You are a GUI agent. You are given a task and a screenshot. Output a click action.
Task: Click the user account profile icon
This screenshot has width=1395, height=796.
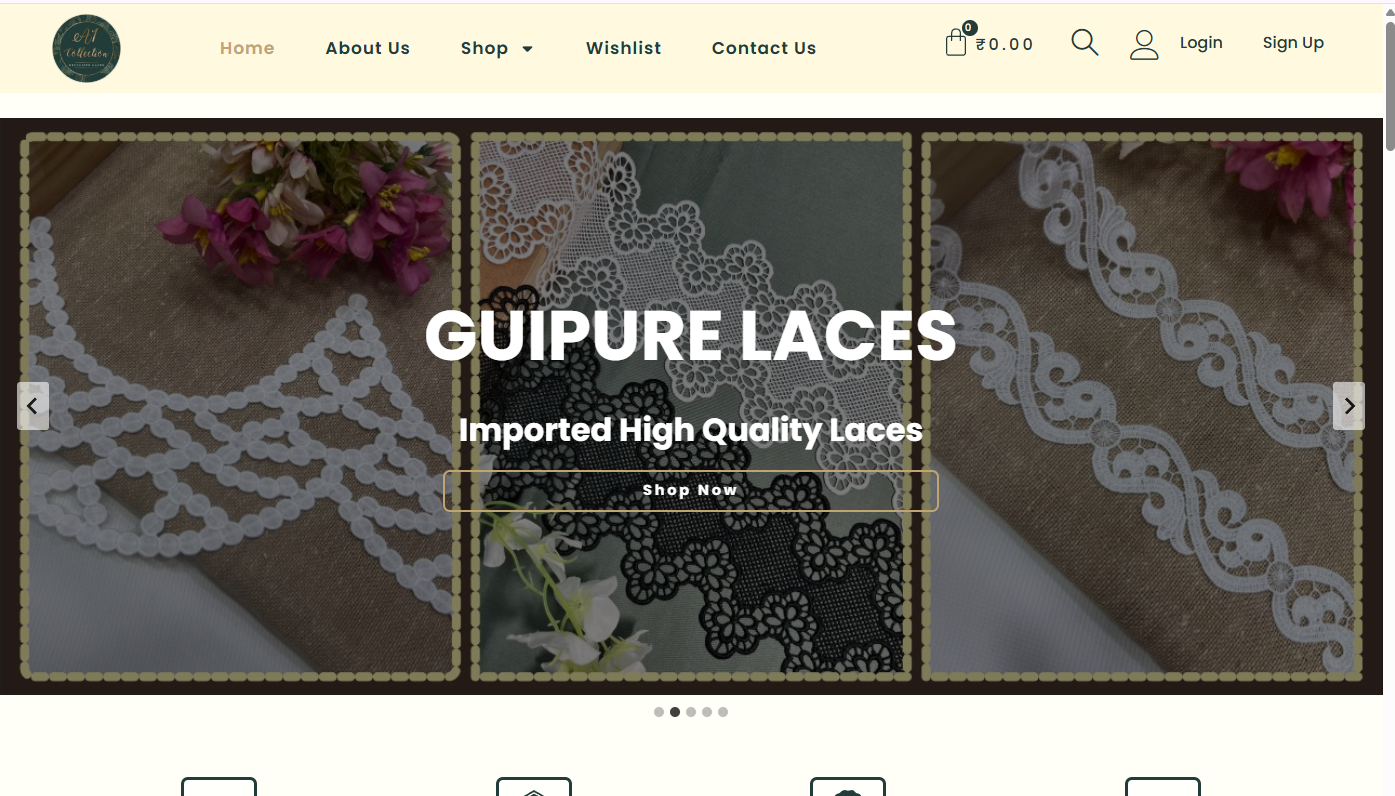pos(1144,44)
